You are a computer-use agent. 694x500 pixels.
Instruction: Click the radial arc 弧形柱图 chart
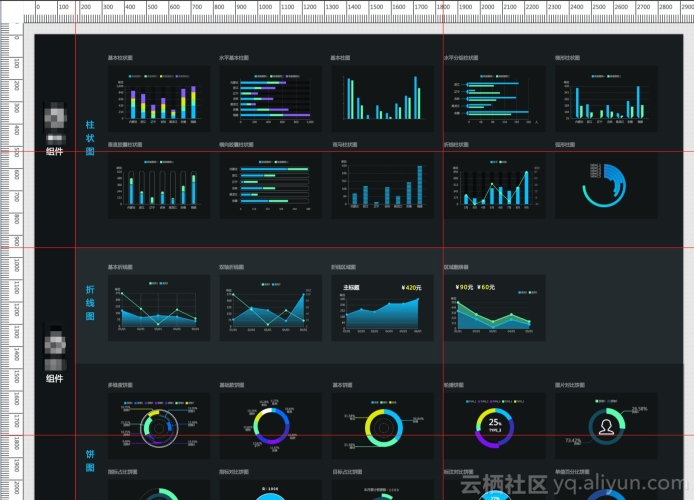pos(606,185)
